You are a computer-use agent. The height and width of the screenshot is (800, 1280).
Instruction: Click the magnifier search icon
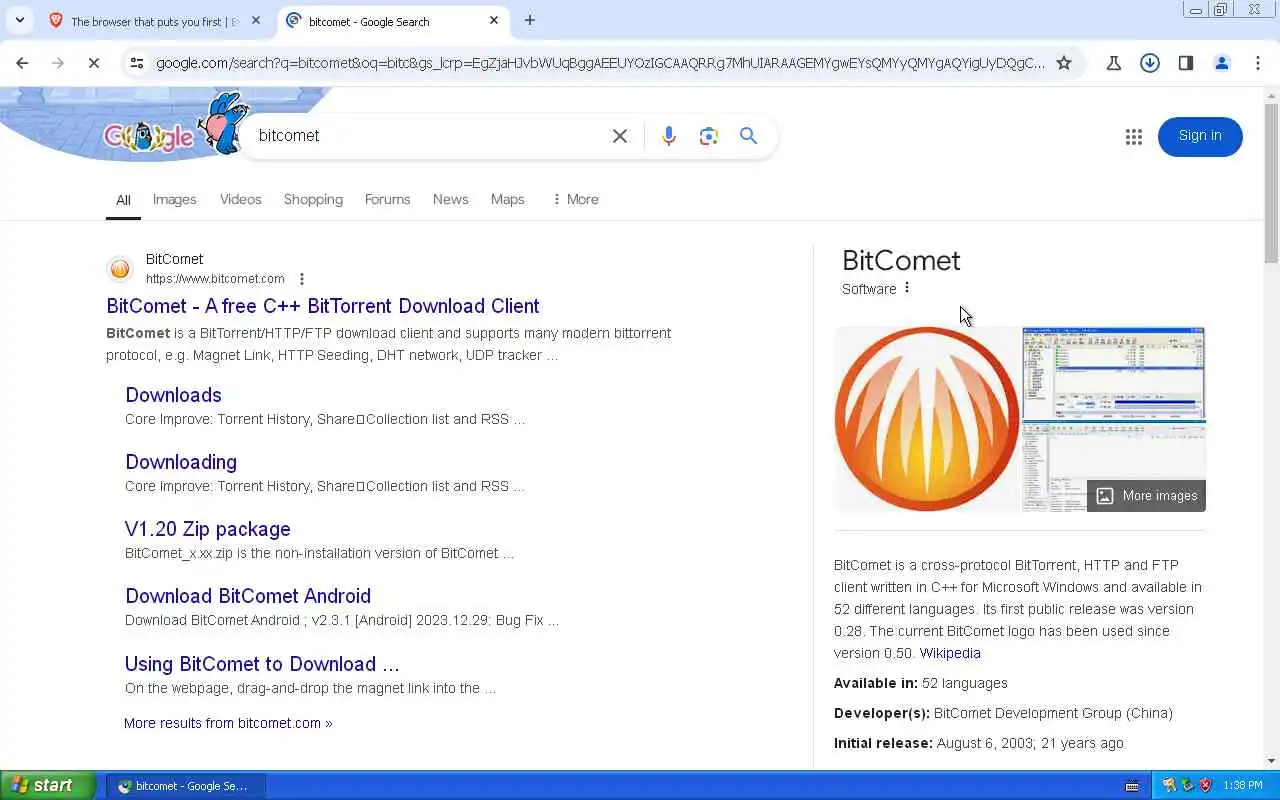click(x=748, y=136)
